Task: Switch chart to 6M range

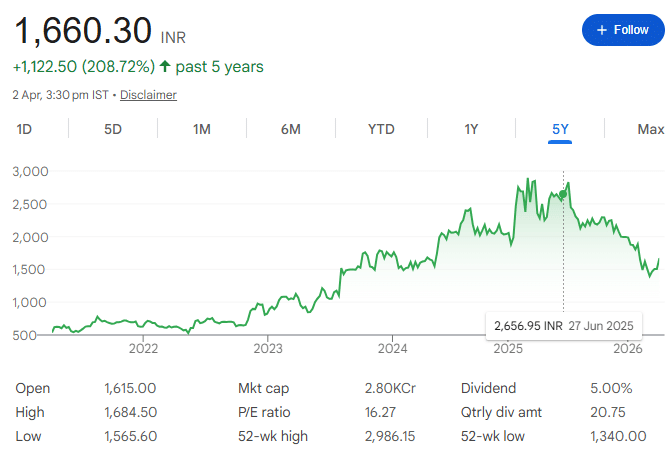Action: pyautogui.click(x=291, y=129)
